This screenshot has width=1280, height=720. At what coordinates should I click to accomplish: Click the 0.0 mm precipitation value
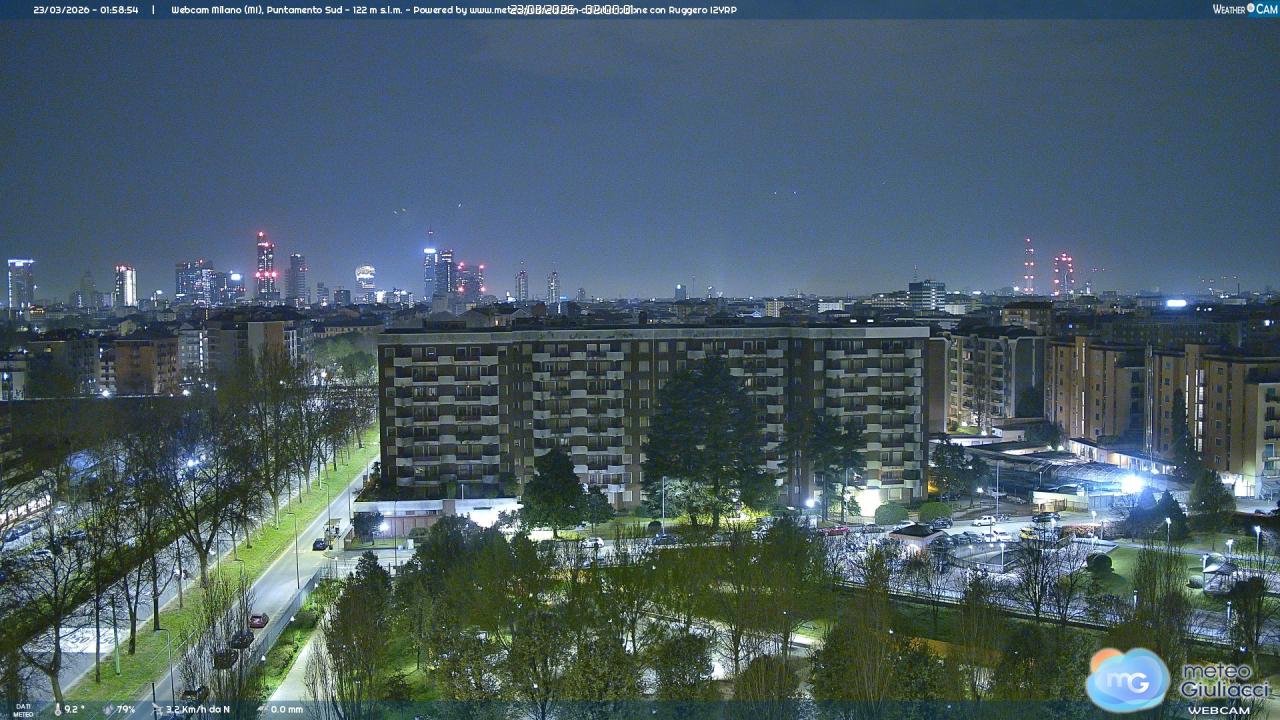click(286, 709)
